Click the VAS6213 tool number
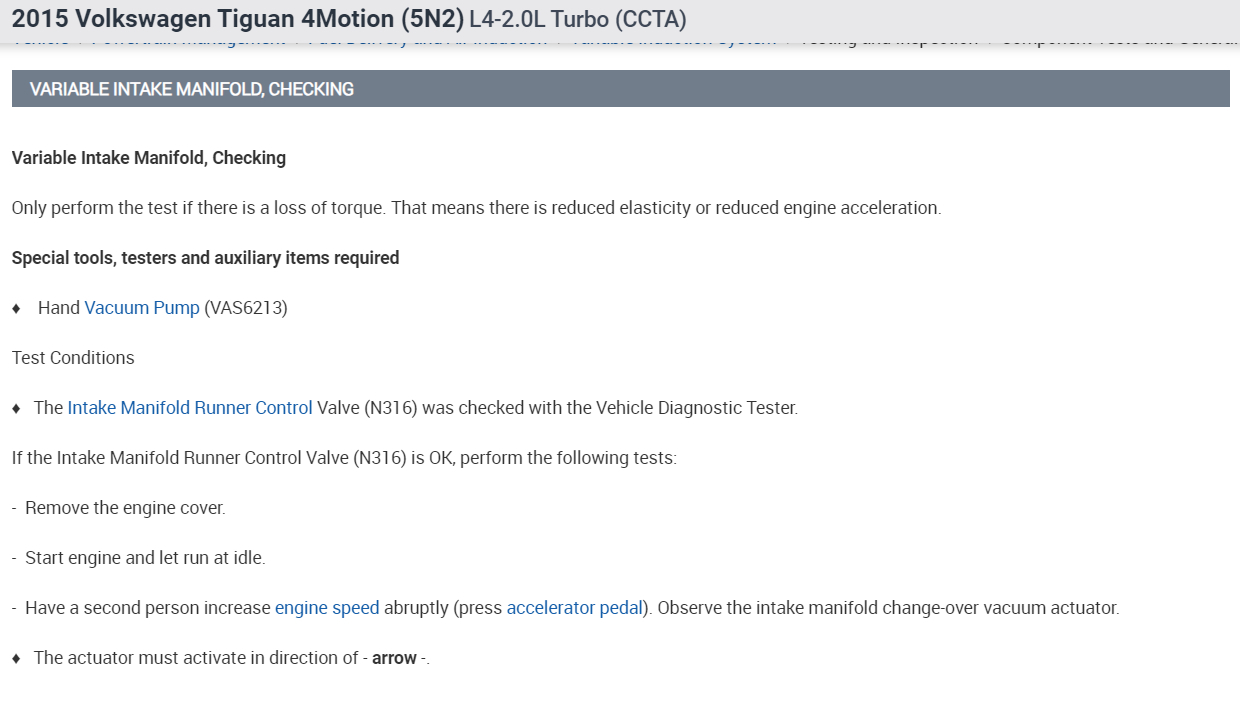Image resolution: width=1240 pixels, height=725 pixels. click(246, 308)
